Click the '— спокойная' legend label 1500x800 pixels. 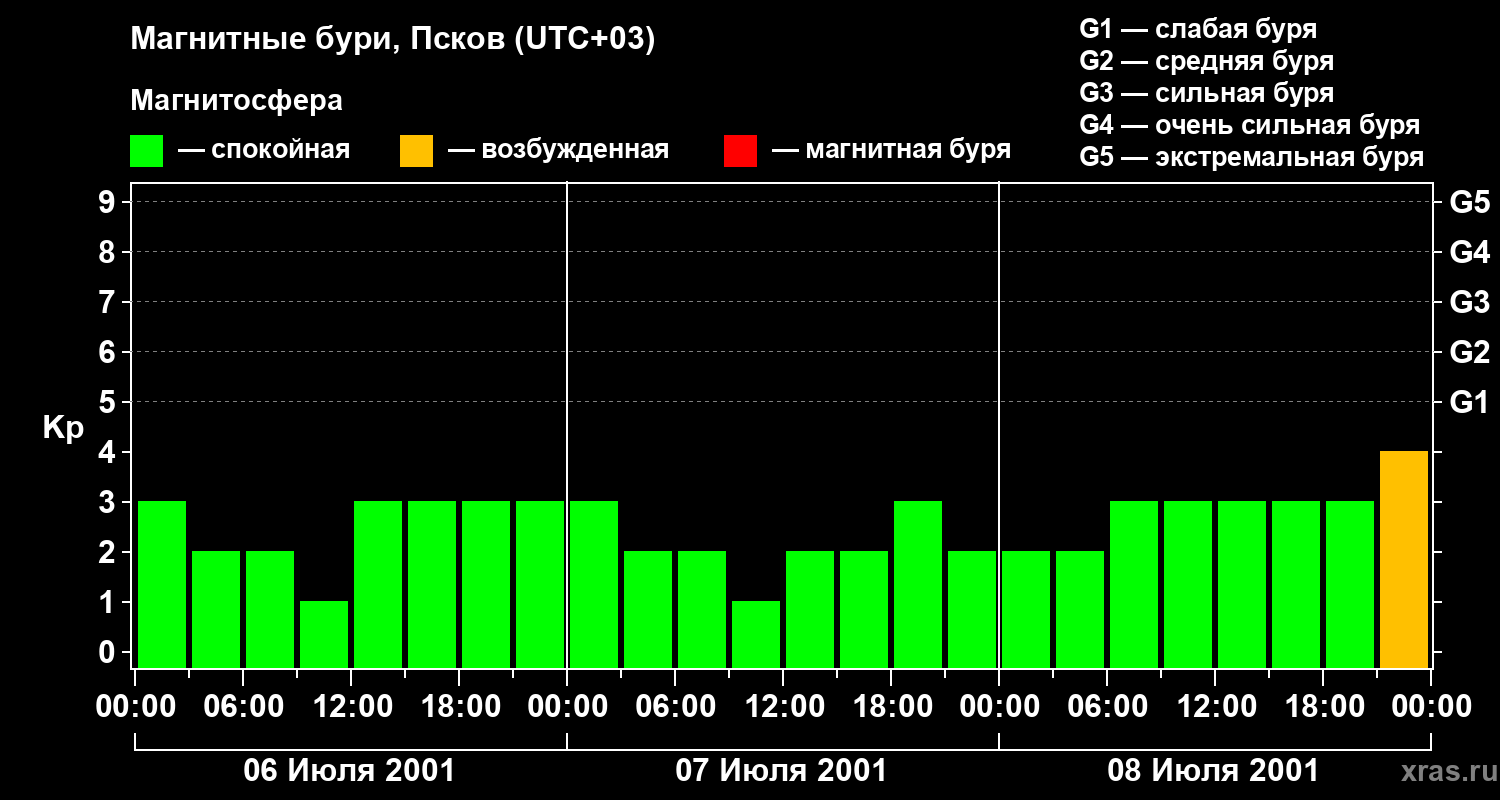pos(264,151)
